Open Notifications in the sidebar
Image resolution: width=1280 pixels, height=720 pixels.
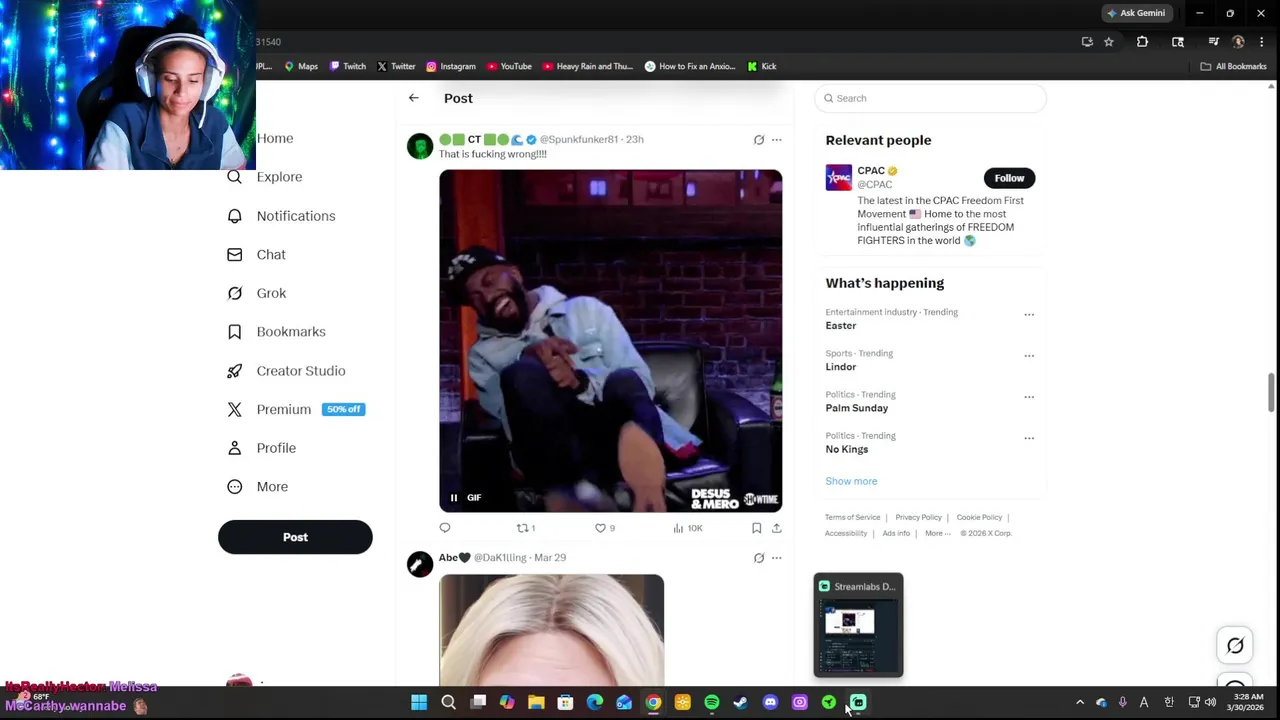point(296,216)
